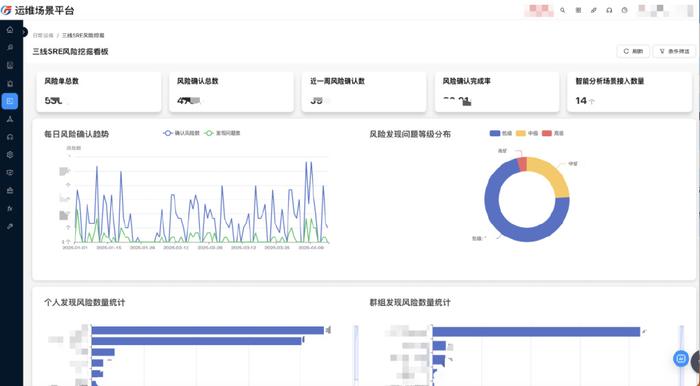Click the group chart vertical scroll slider
700x386 pixels.
coord(681,353)
